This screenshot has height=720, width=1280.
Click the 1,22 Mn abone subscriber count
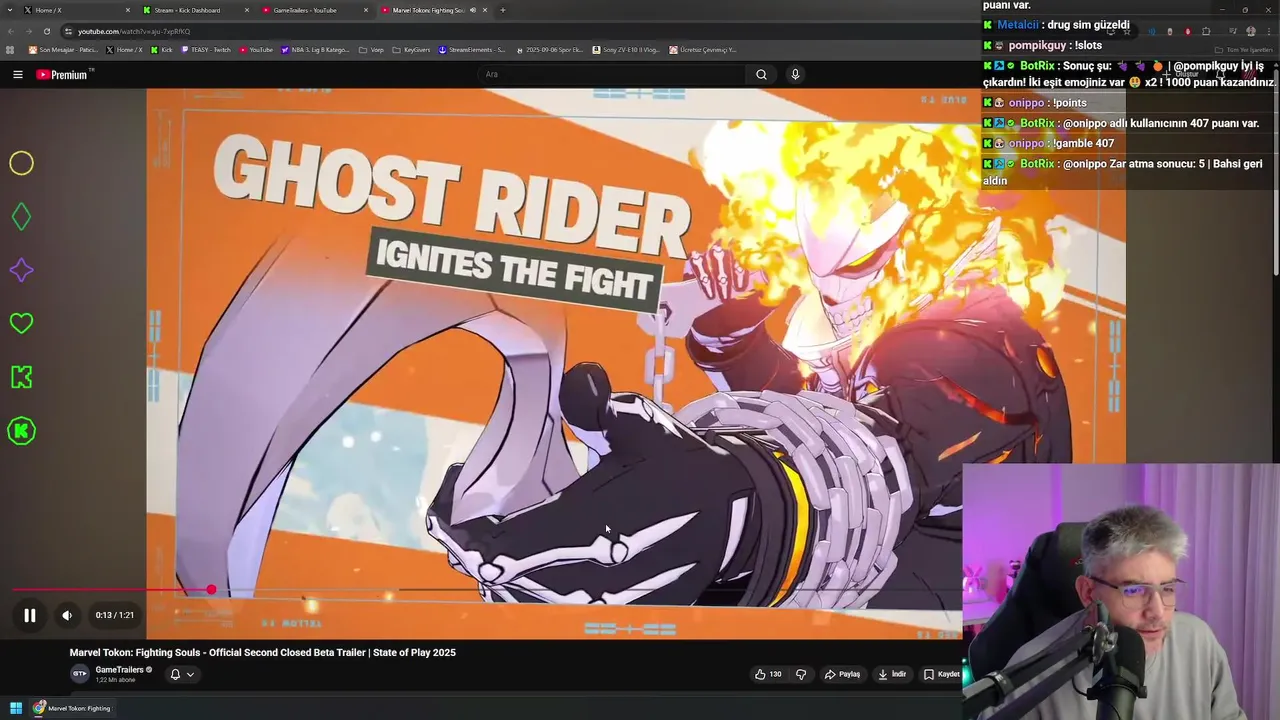click(115, 680)
